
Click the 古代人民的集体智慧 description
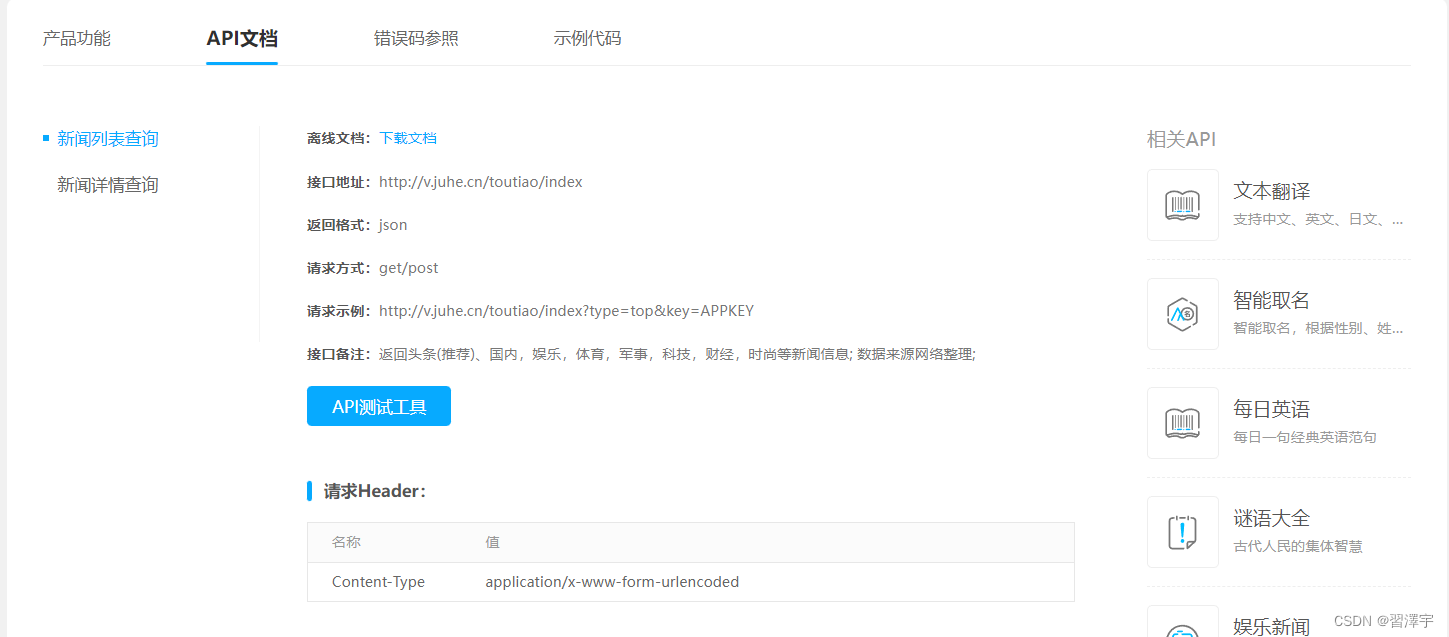pos(1298,546)
